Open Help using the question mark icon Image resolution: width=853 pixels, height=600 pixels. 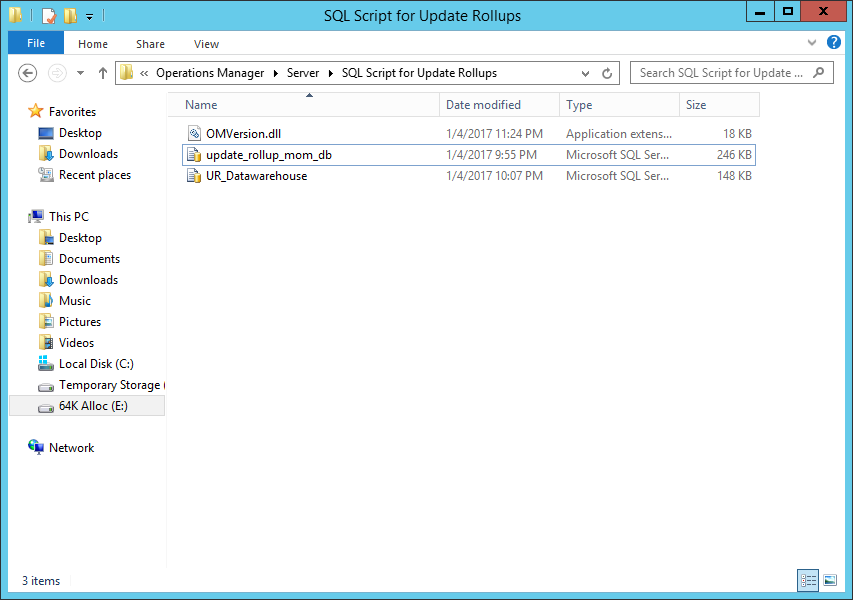pos(833,43)
